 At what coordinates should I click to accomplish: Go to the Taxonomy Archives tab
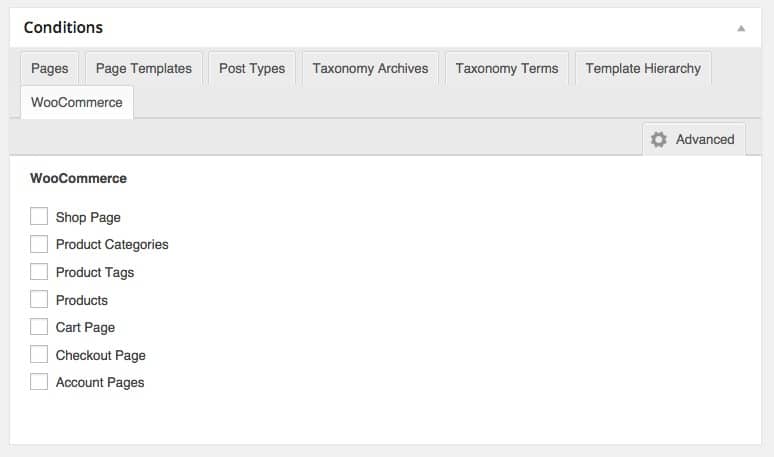click(x=370, y=69)
